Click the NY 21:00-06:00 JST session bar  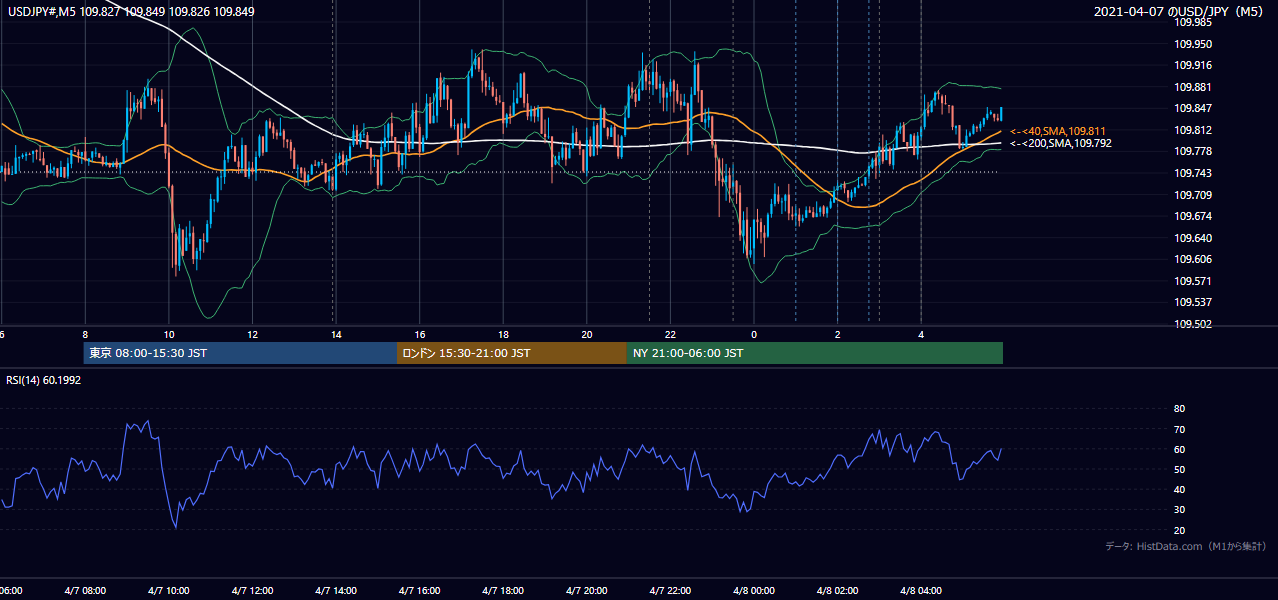point(815,353)
